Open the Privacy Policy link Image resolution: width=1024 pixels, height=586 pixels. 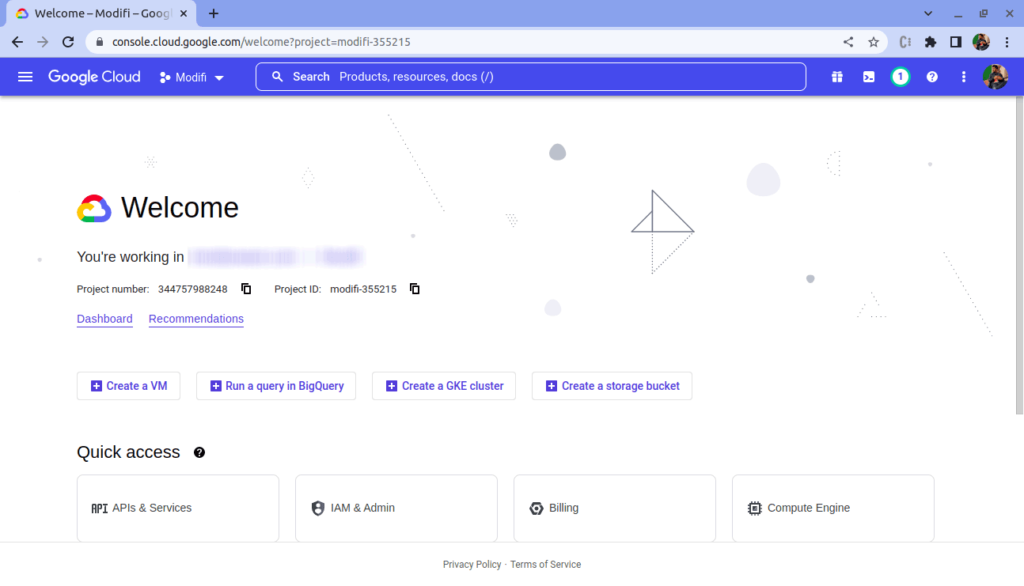point(472,564)
